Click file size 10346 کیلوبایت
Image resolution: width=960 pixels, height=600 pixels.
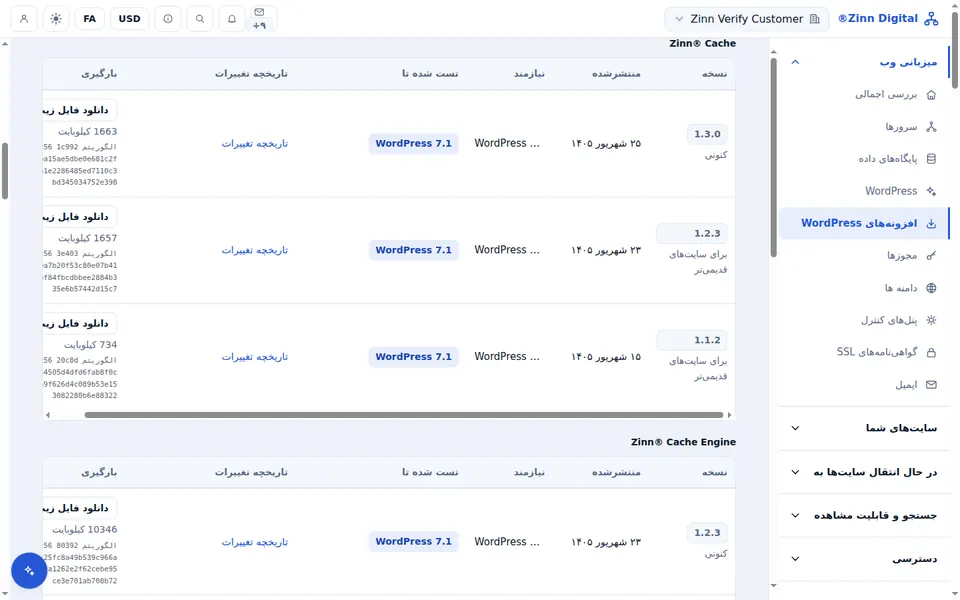(x=84, y=530)
